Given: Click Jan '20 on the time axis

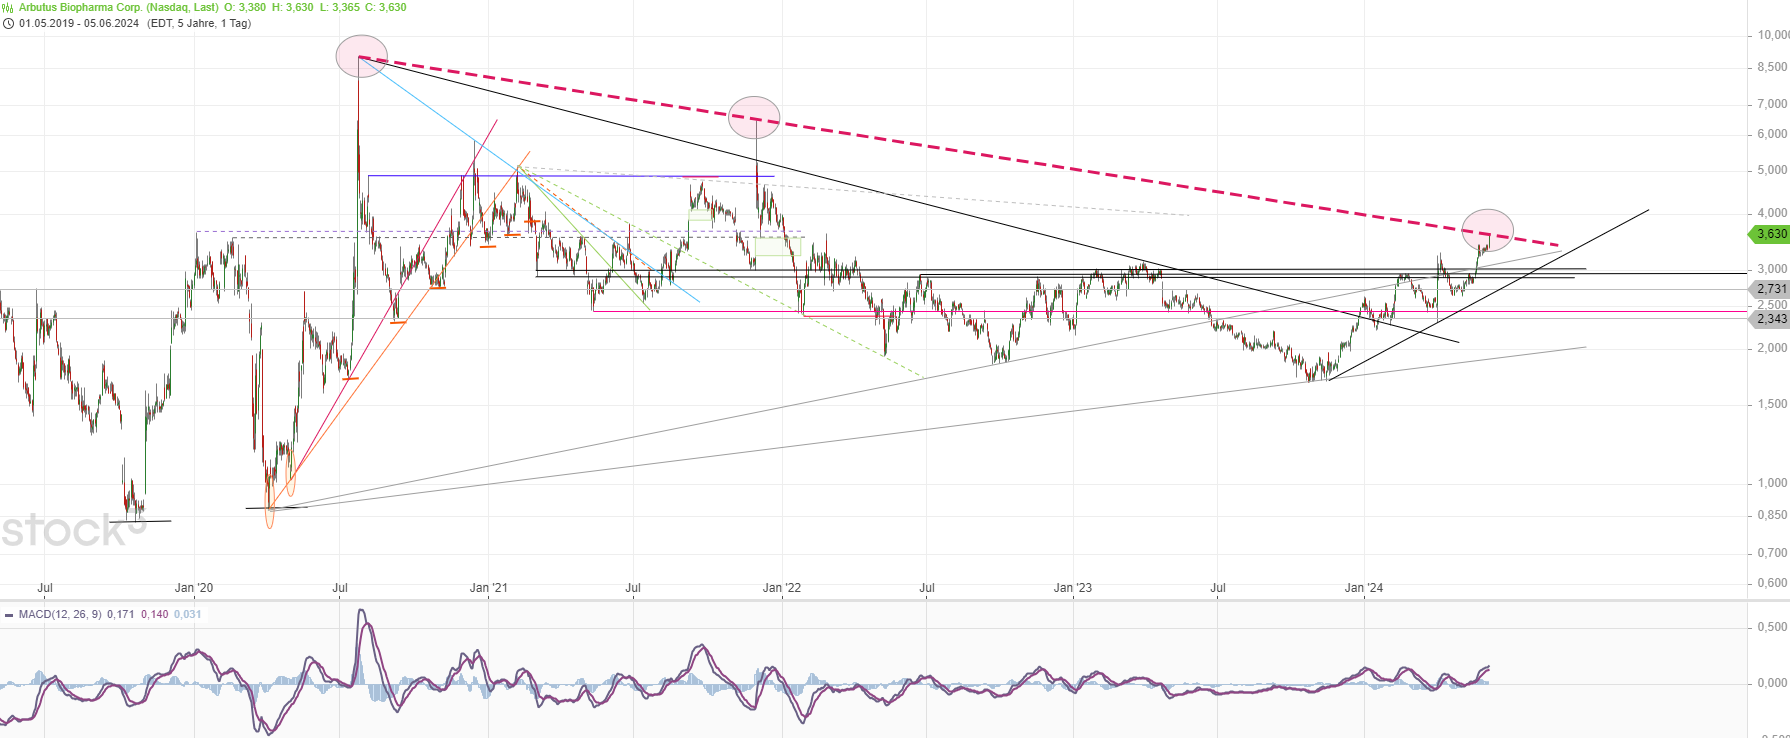Looking at the screenshot, I should coord(193,588).
